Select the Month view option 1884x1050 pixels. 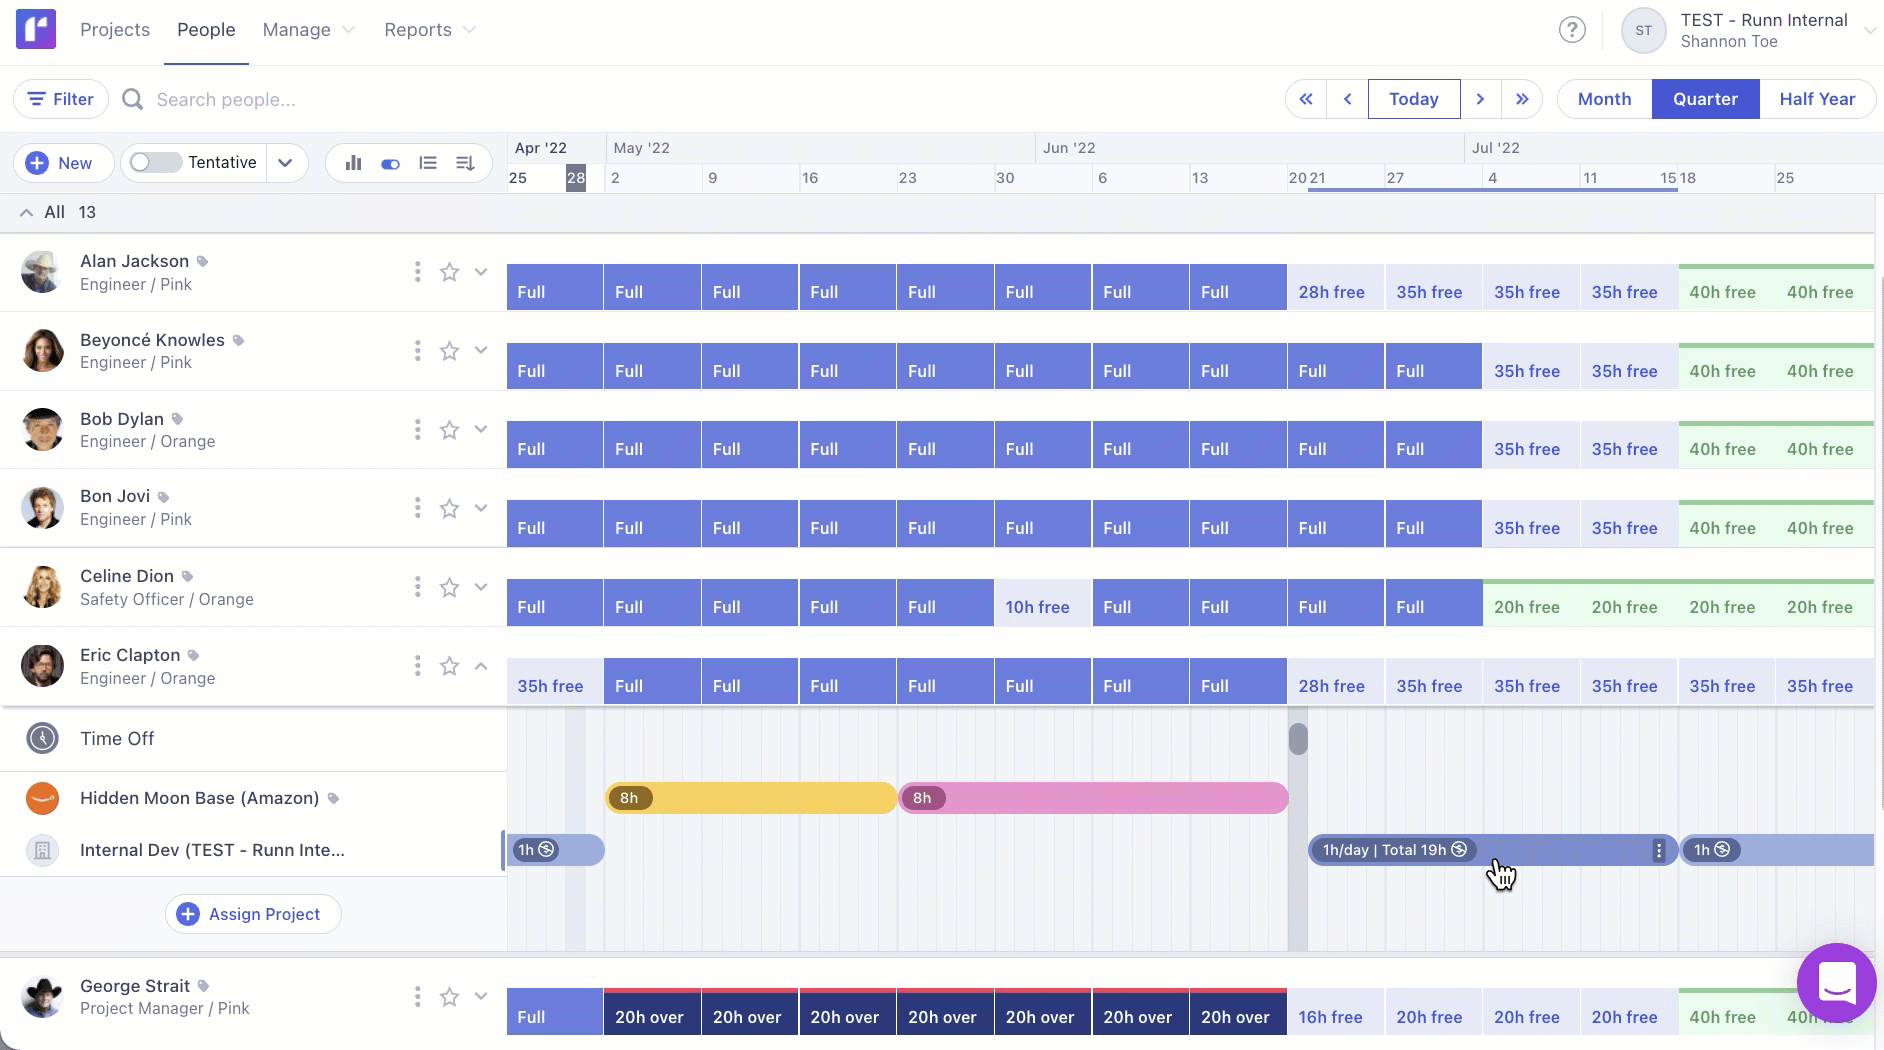point(1604,99)
